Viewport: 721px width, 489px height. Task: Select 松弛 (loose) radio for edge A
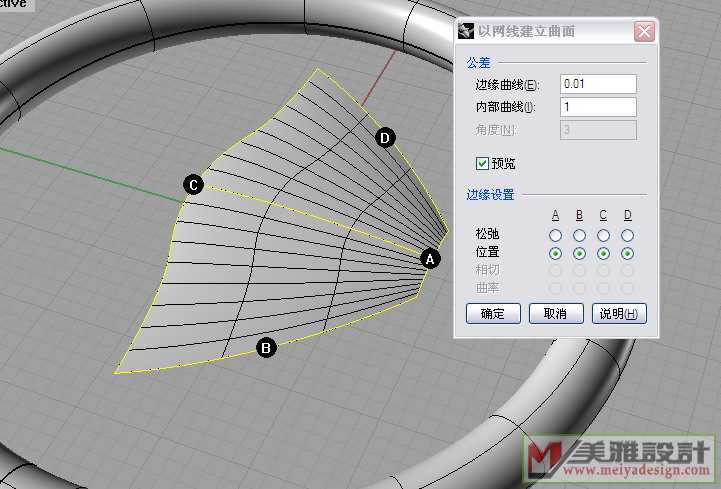point(556,235)
